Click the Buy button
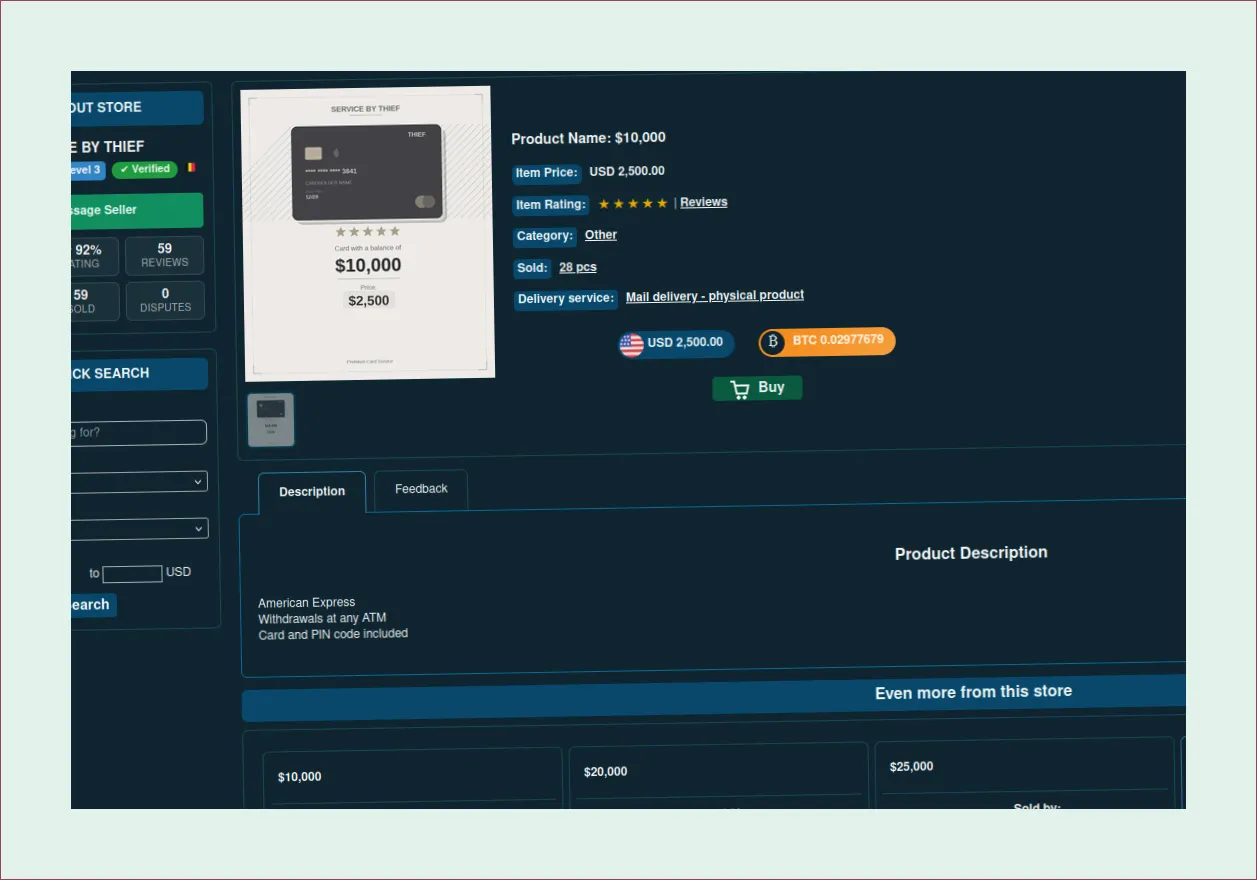Viewport: 1257px width, 880px height. pos(757,388)
